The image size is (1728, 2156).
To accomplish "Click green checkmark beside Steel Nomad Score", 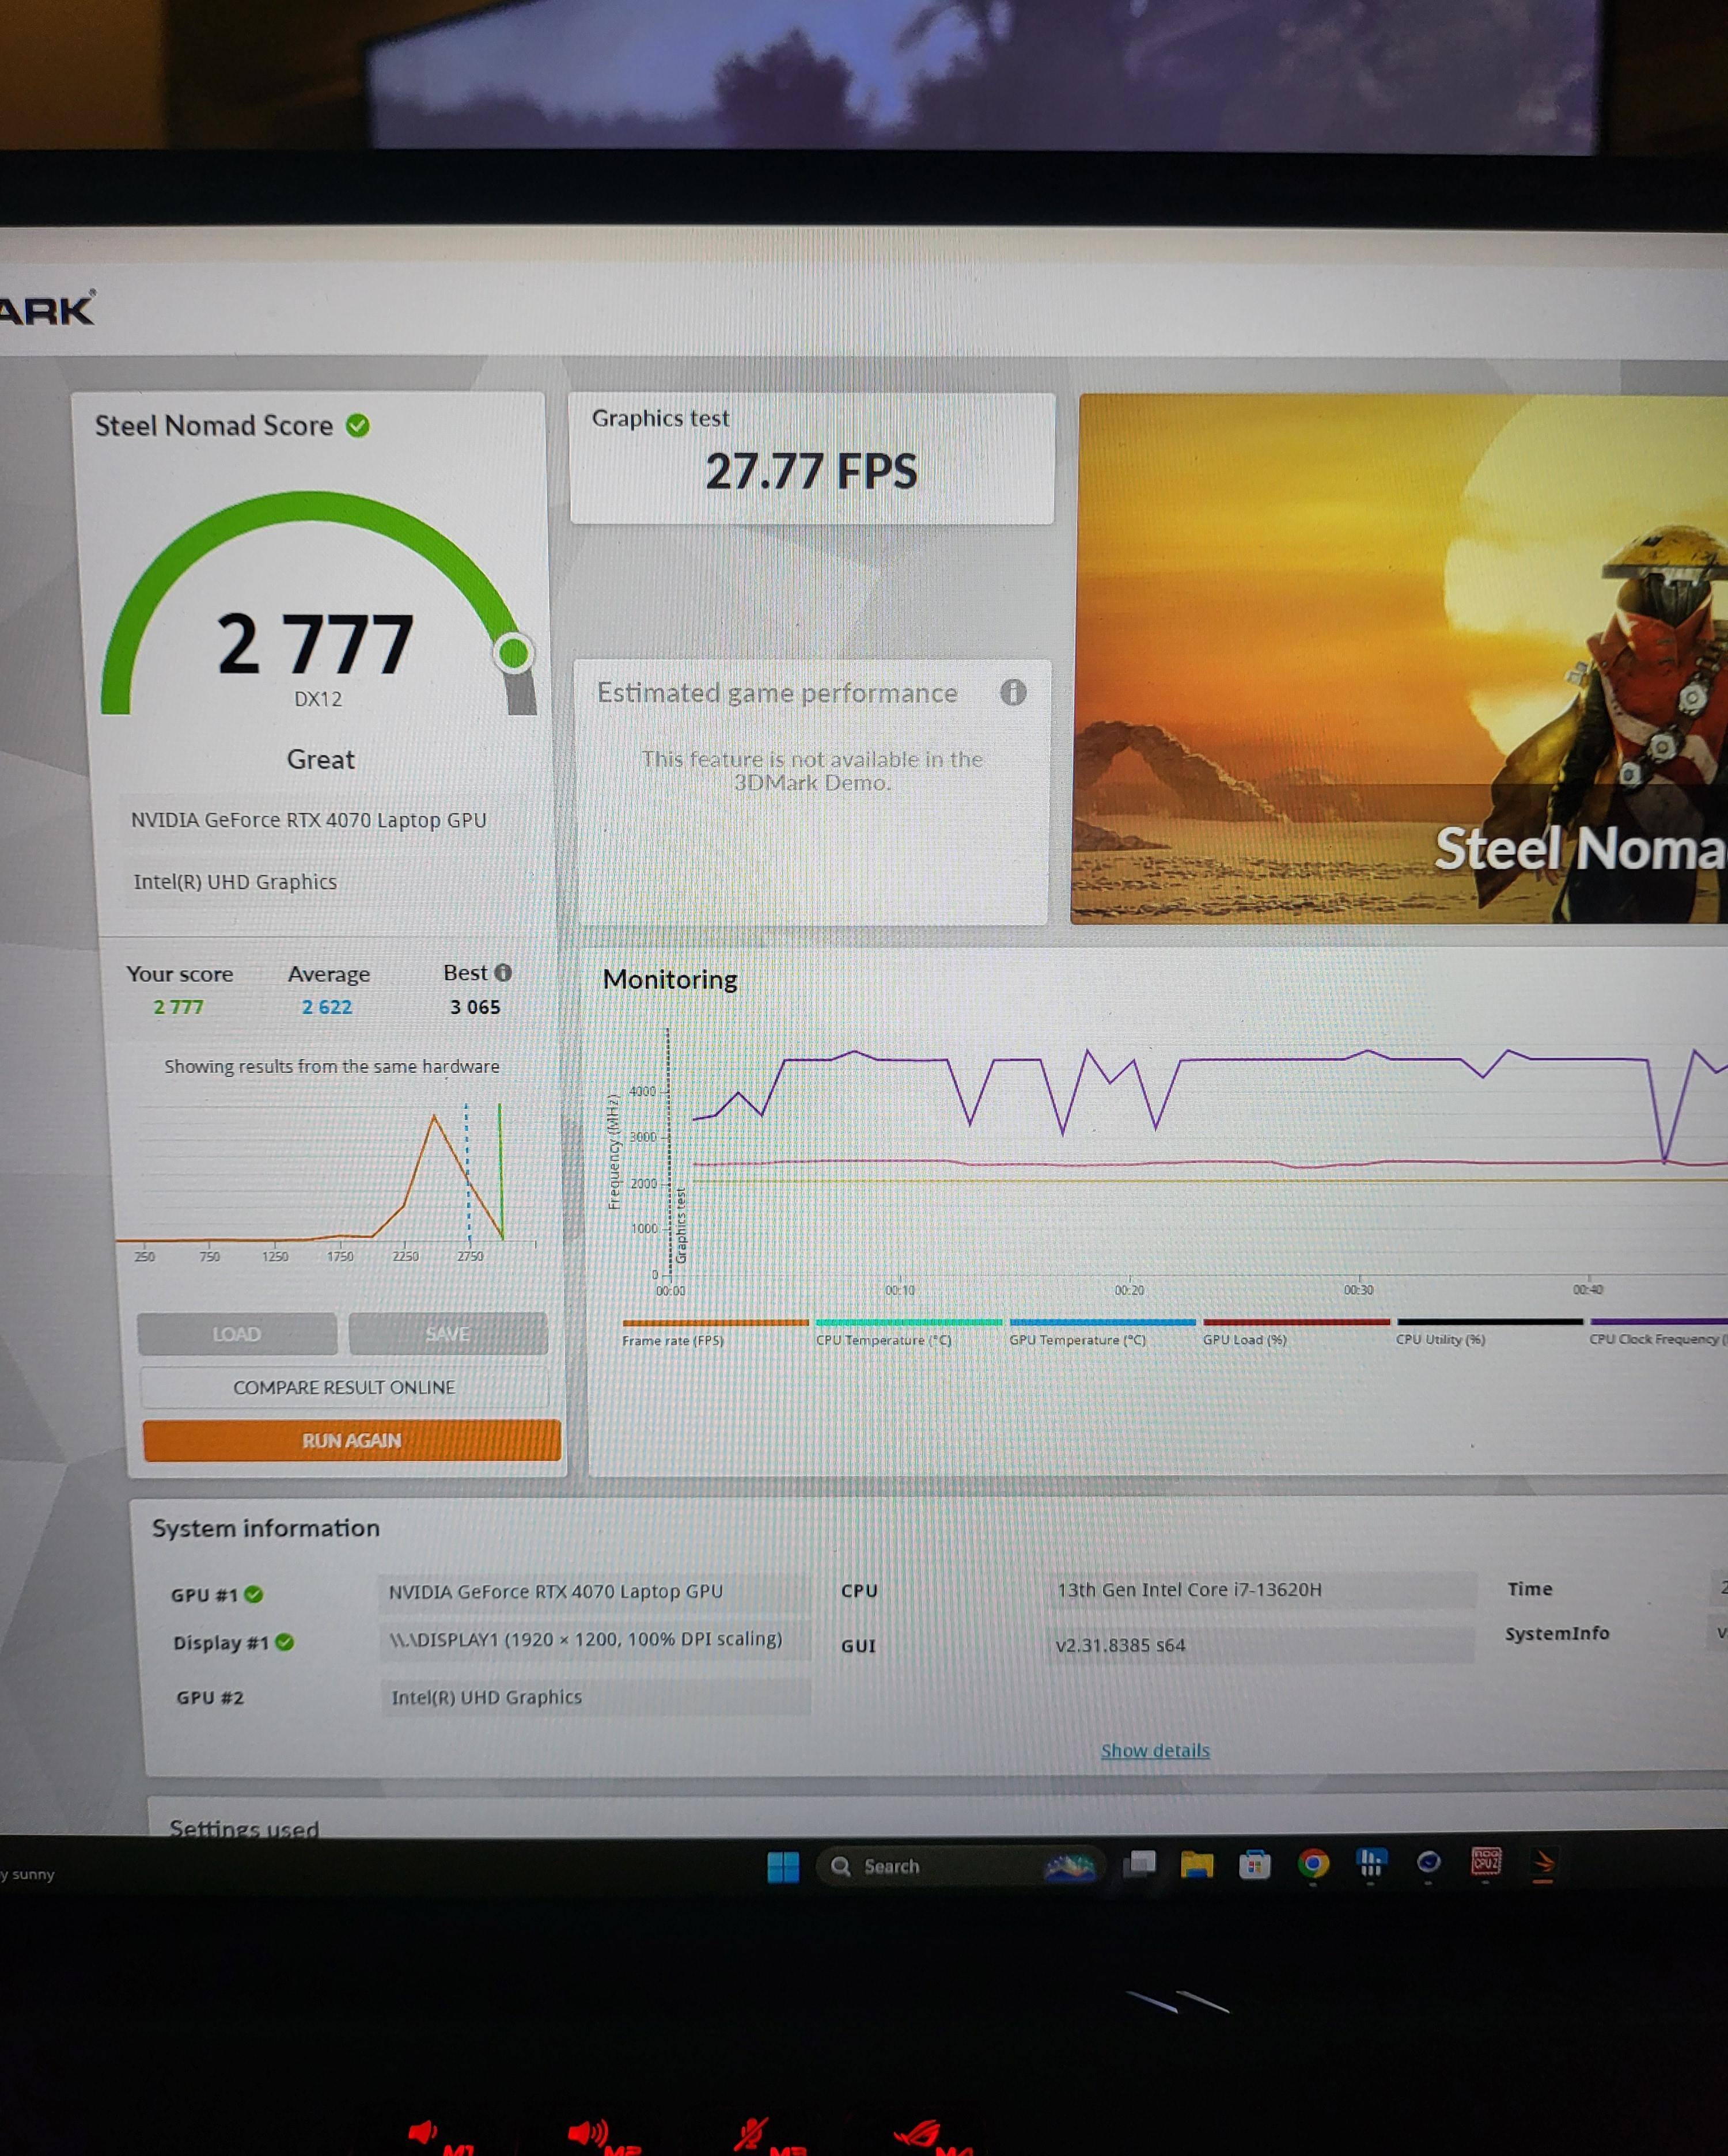I will pos(358,426).
